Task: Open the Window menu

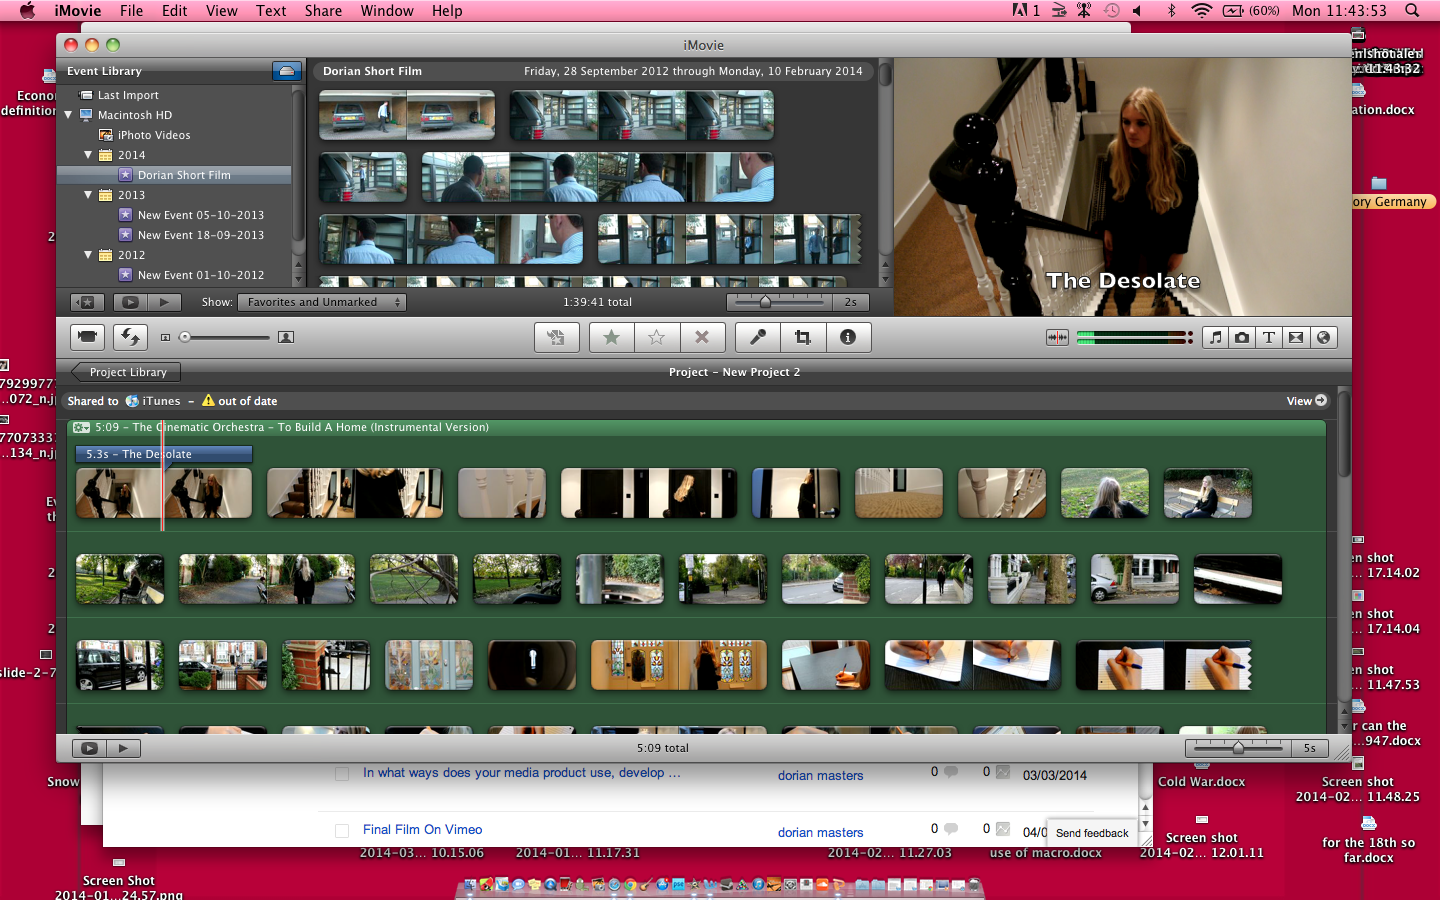Action: click(x=387, y=11)
